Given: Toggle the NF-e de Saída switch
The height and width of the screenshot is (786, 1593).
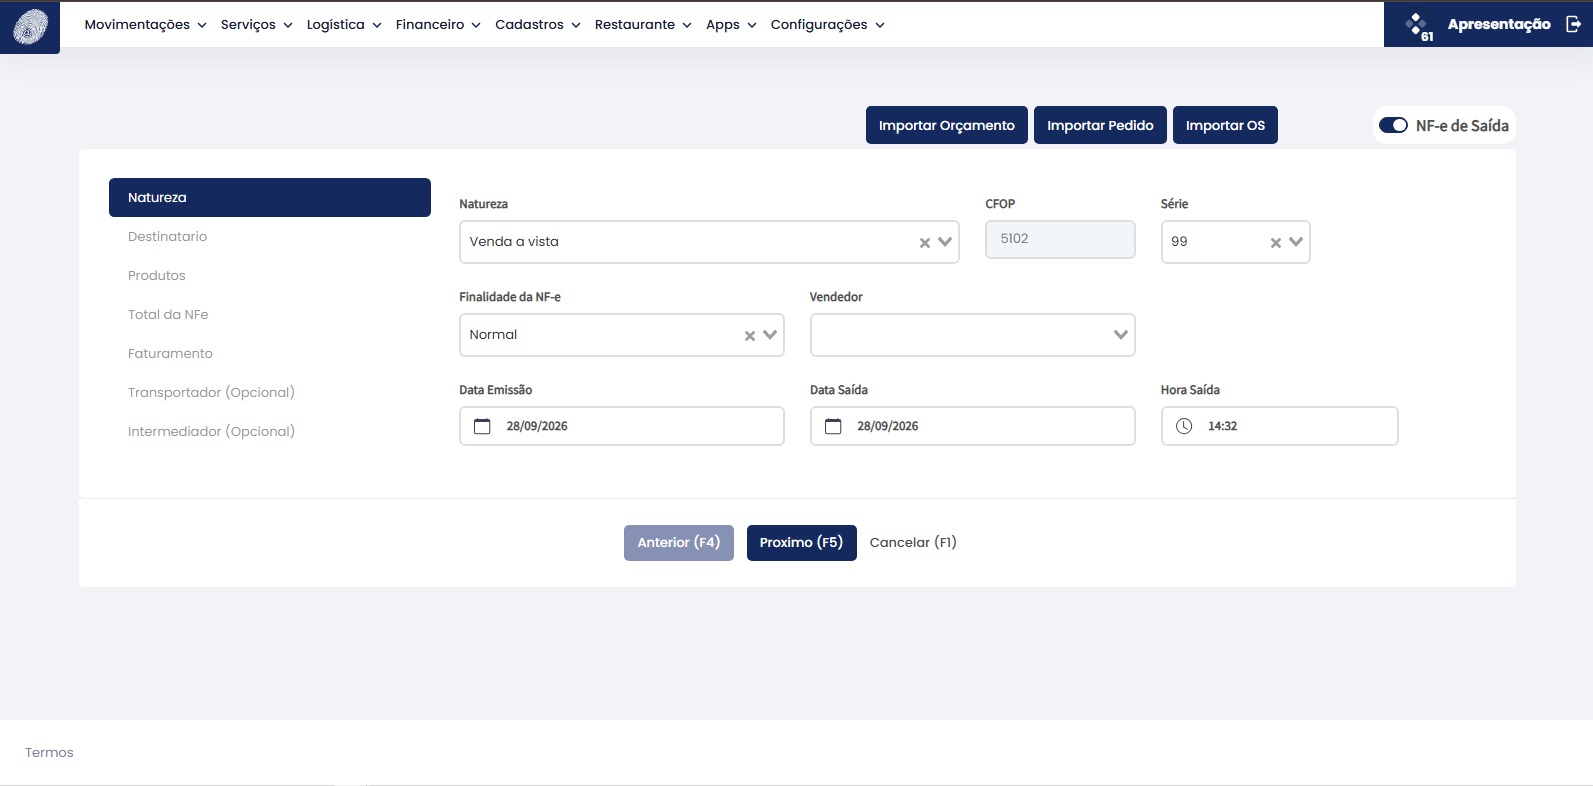Looking at the screenshot, I should 1393,125.
